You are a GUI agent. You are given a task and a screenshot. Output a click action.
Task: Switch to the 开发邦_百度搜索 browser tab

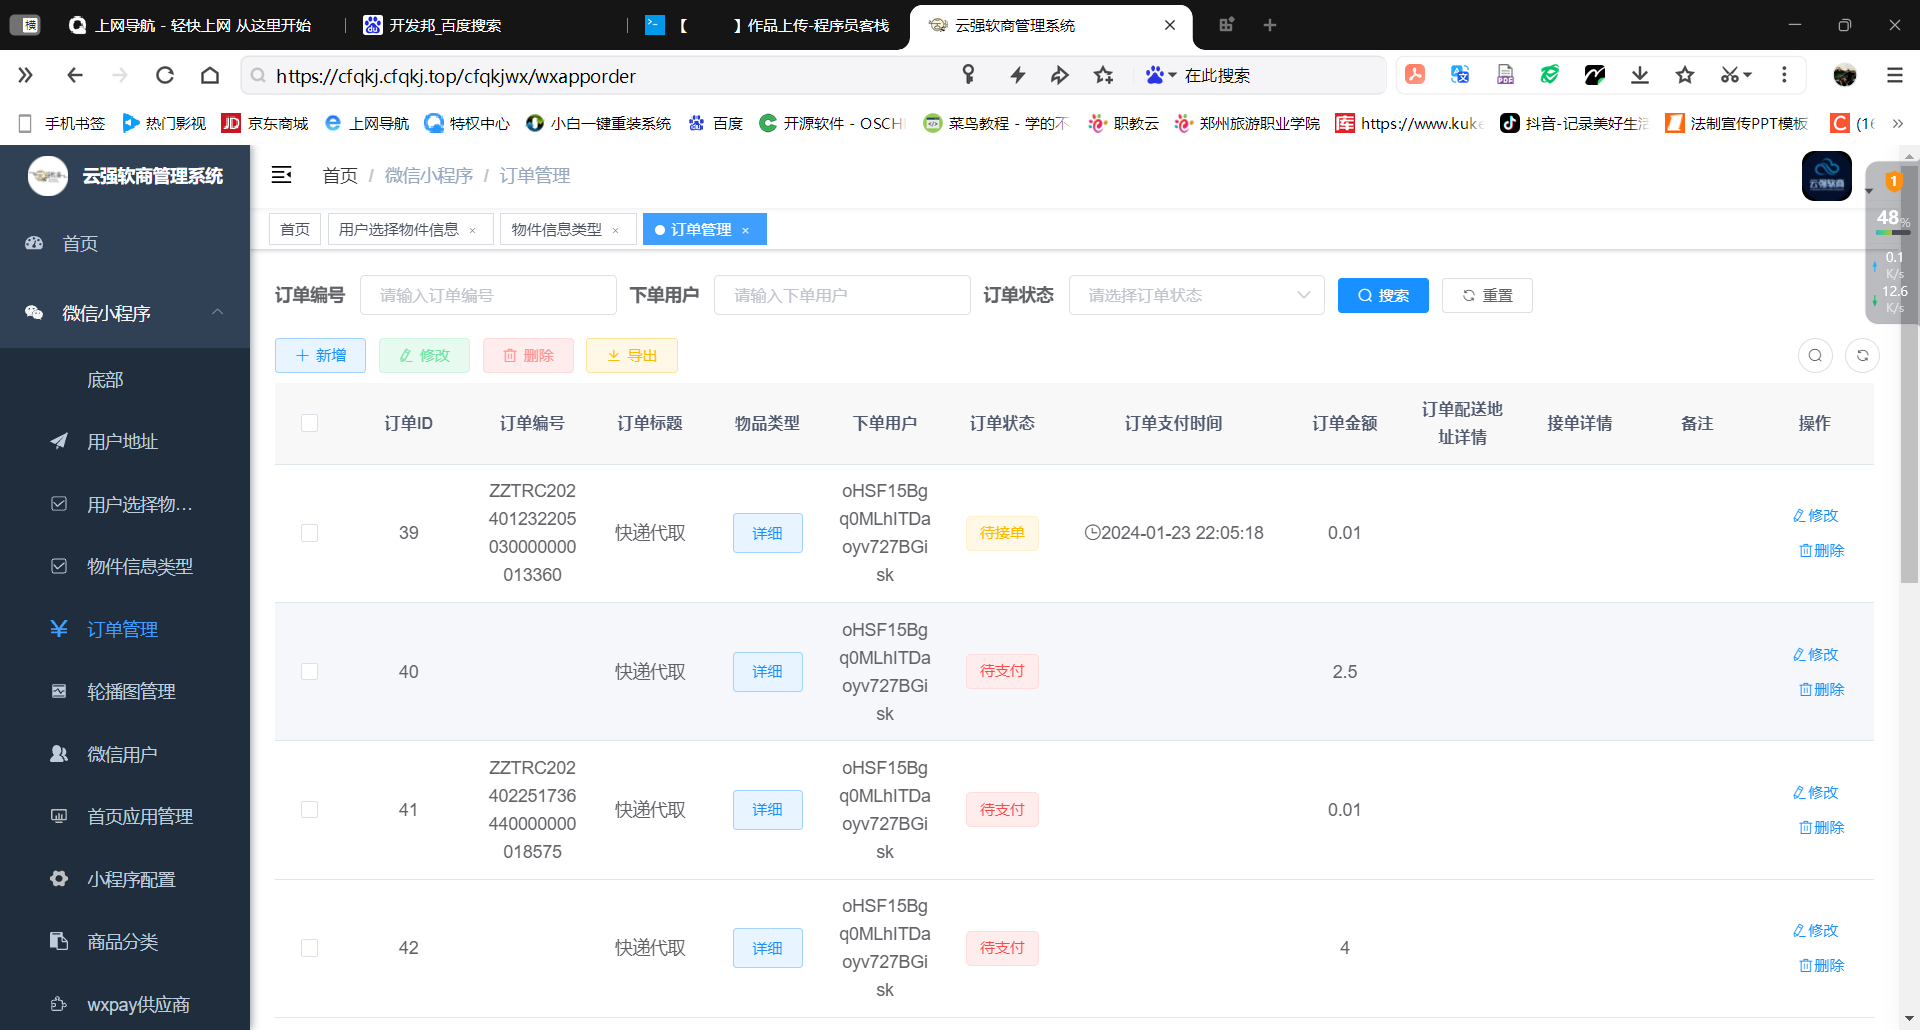(446, 25)
